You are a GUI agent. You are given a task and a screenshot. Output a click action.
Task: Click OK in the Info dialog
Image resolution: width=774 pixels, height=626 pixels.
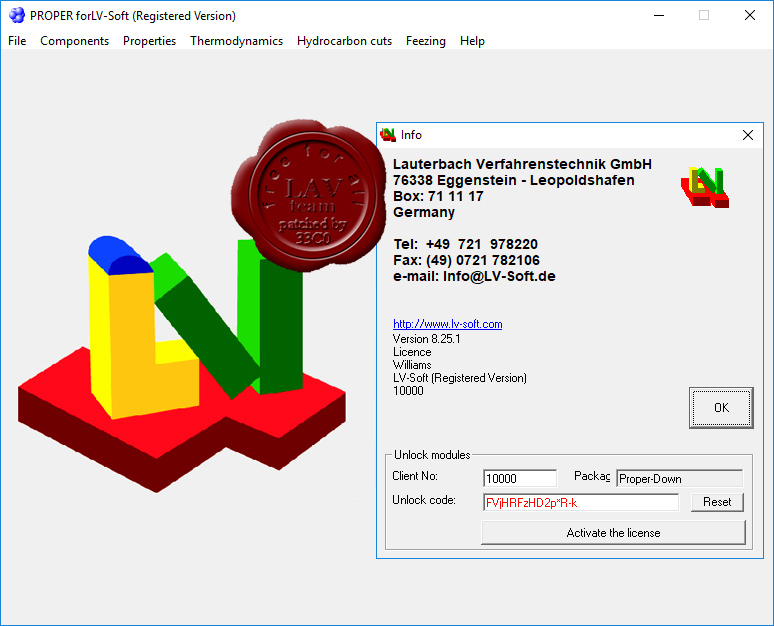721,408
